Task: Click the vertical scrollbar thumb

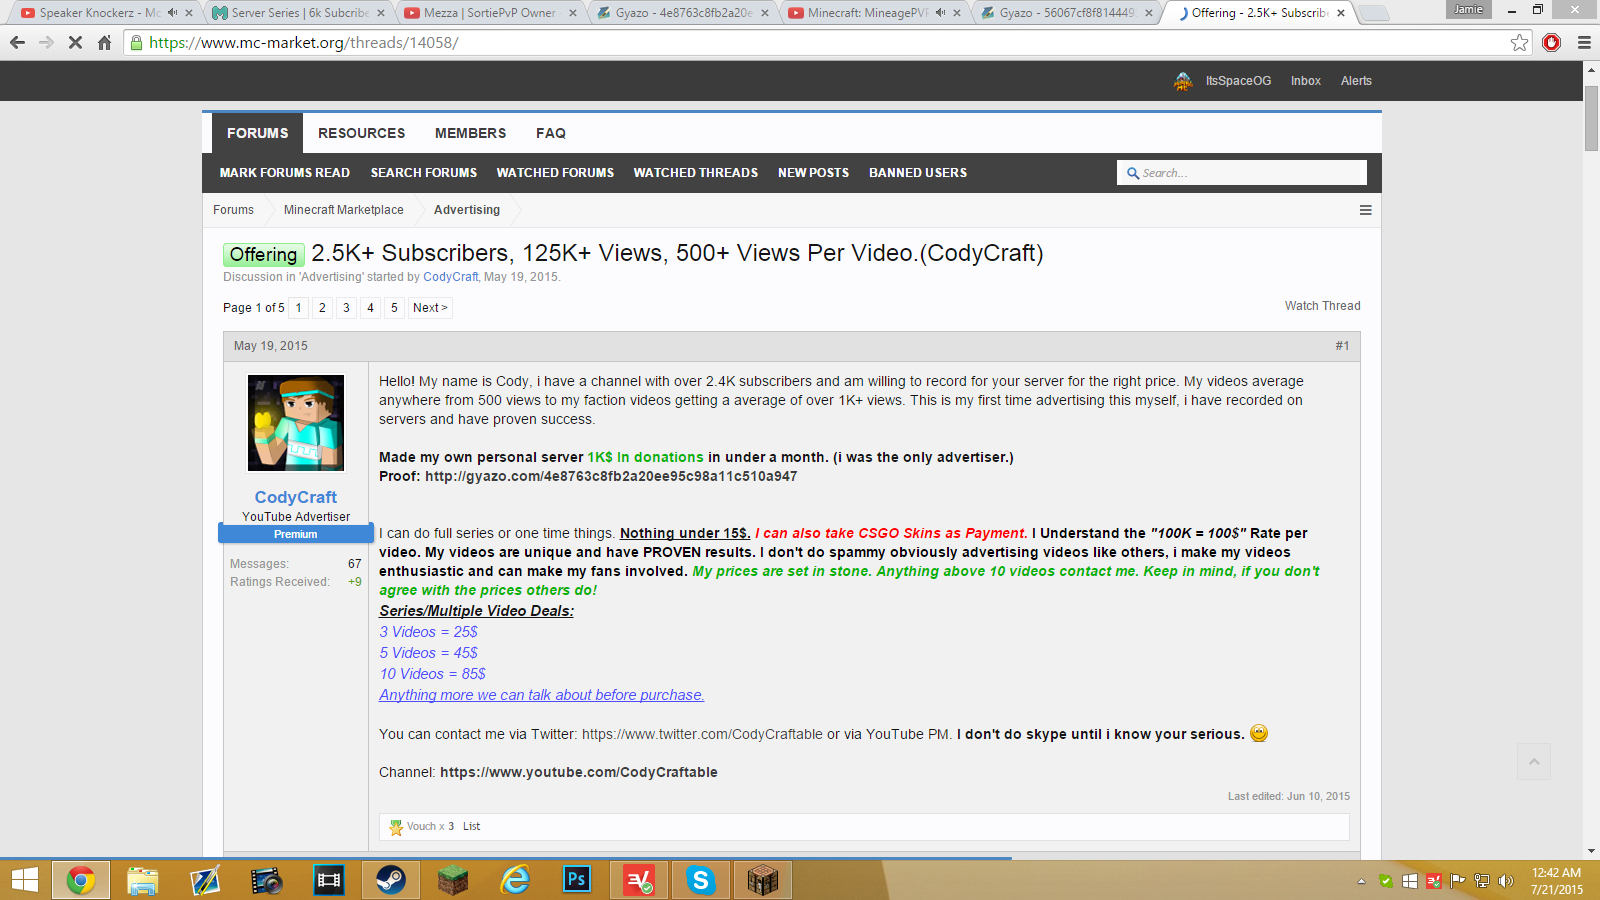Action: [x=1591, y=117]
